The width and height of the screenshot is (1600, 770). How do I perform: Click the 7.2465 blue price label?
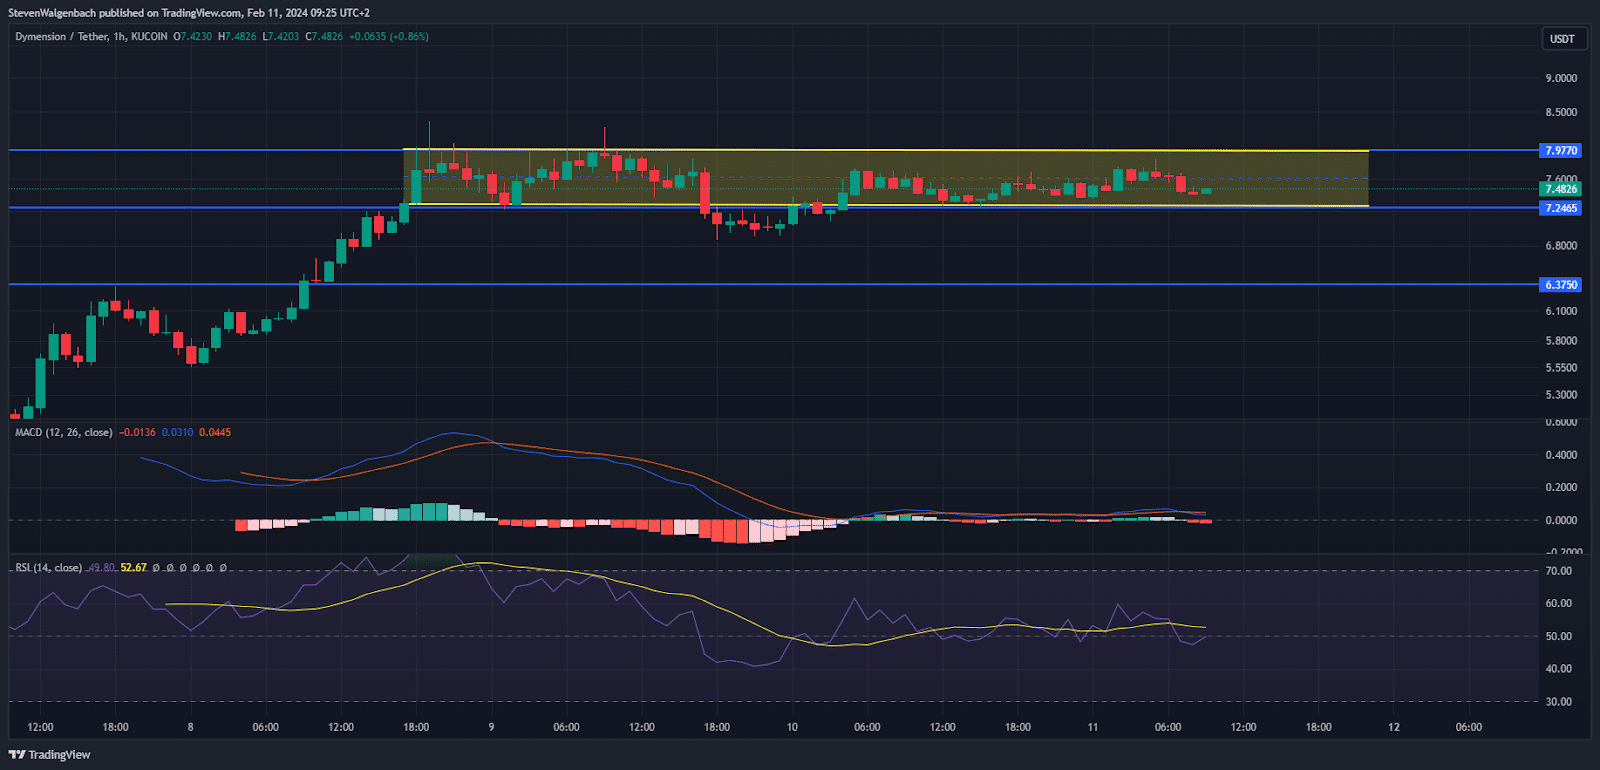pos(1561,208)
